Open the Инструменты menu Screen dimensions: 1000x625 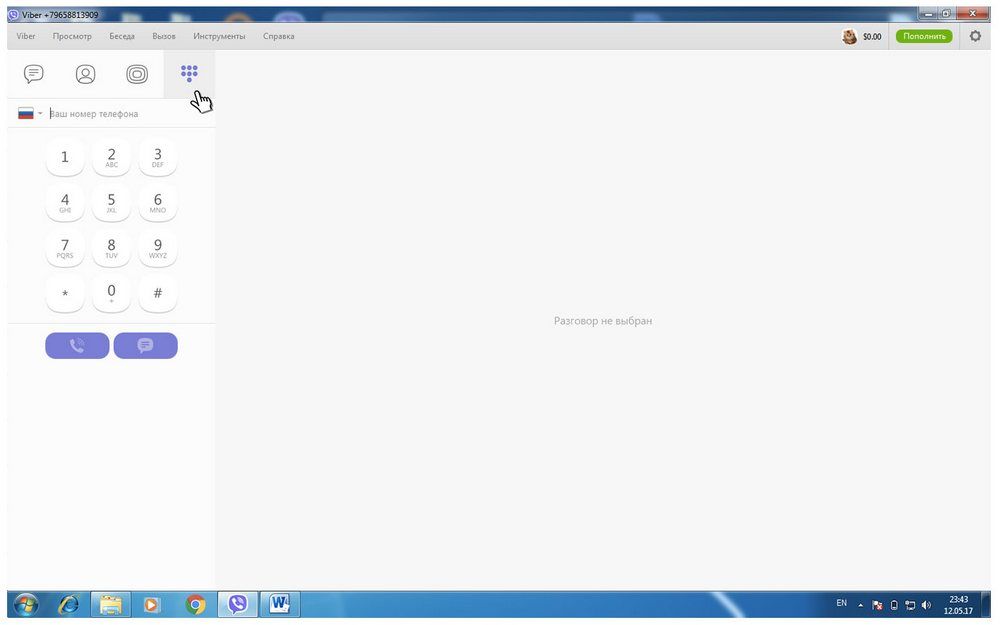219,36
